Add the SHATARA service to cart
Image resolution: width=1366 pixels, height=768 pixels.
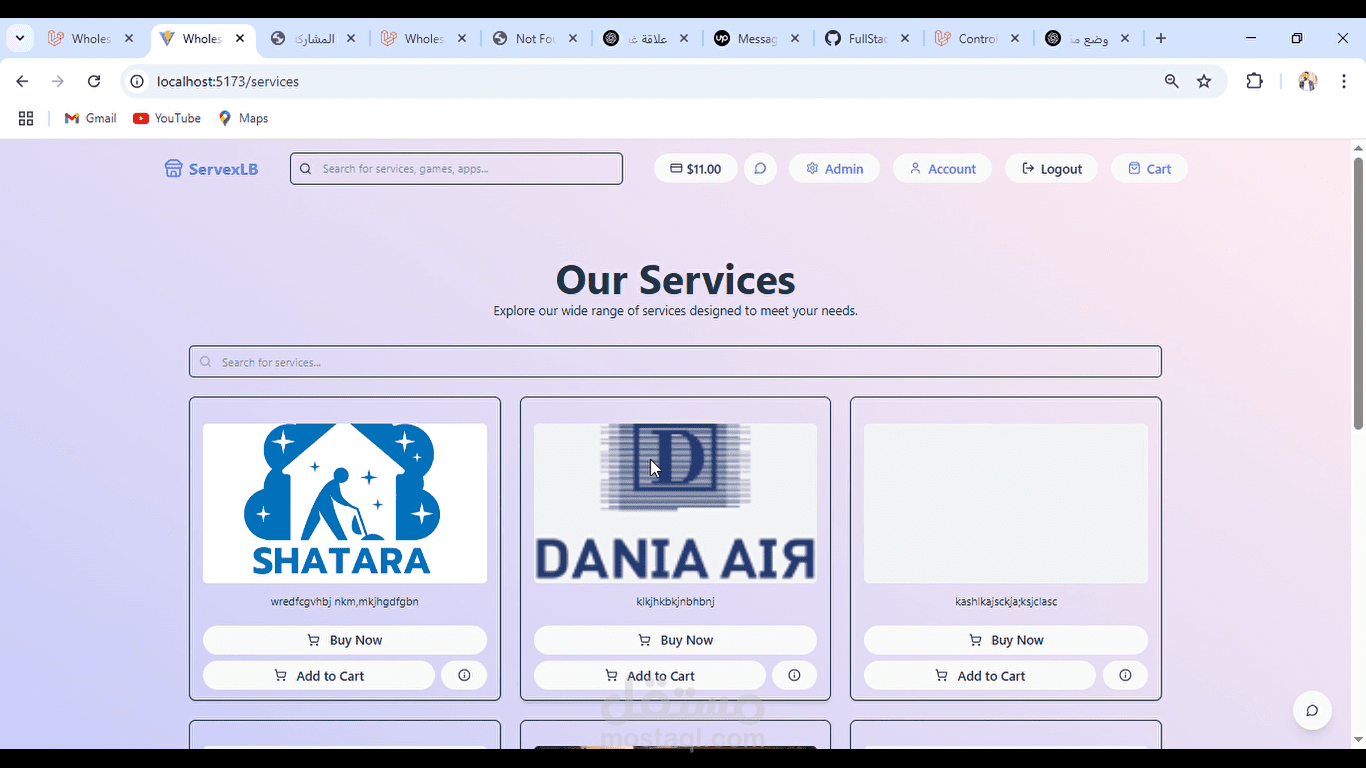[x=319, y=675]
